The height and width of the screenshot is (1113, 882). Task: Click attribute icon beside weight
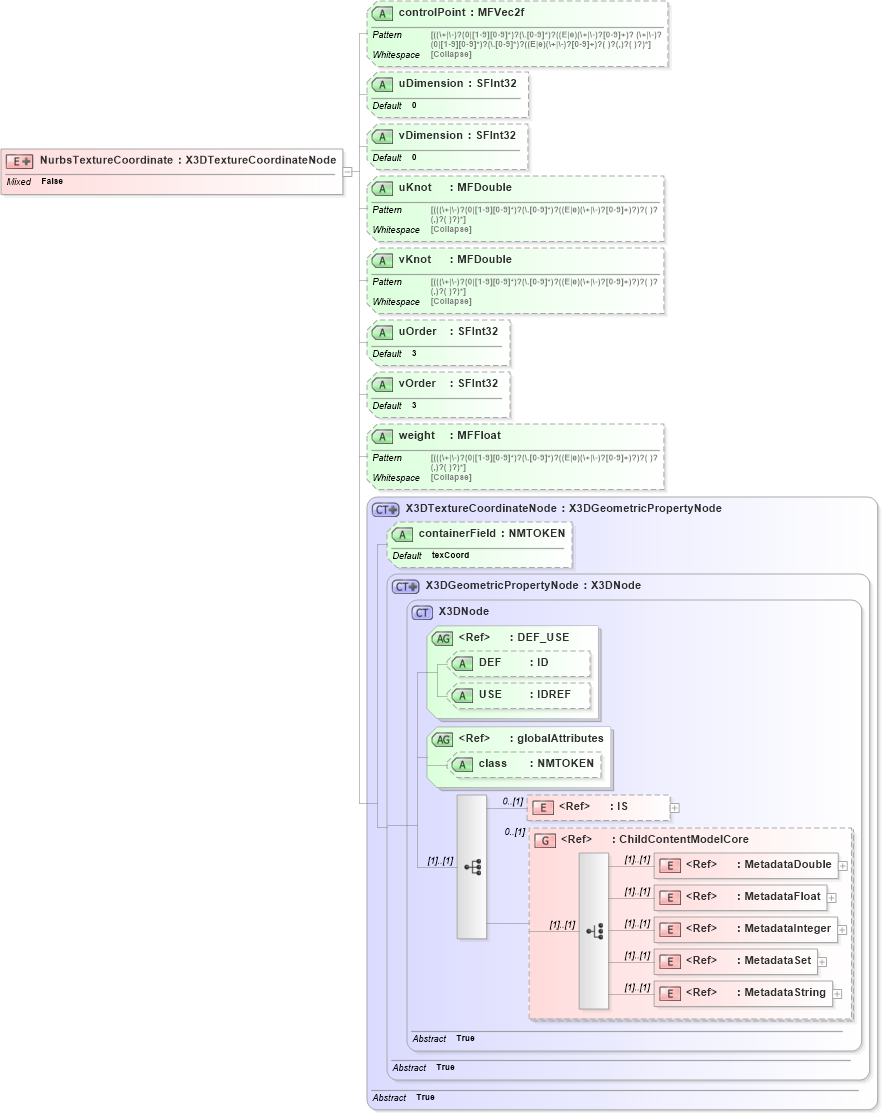(x=382, y=437)
